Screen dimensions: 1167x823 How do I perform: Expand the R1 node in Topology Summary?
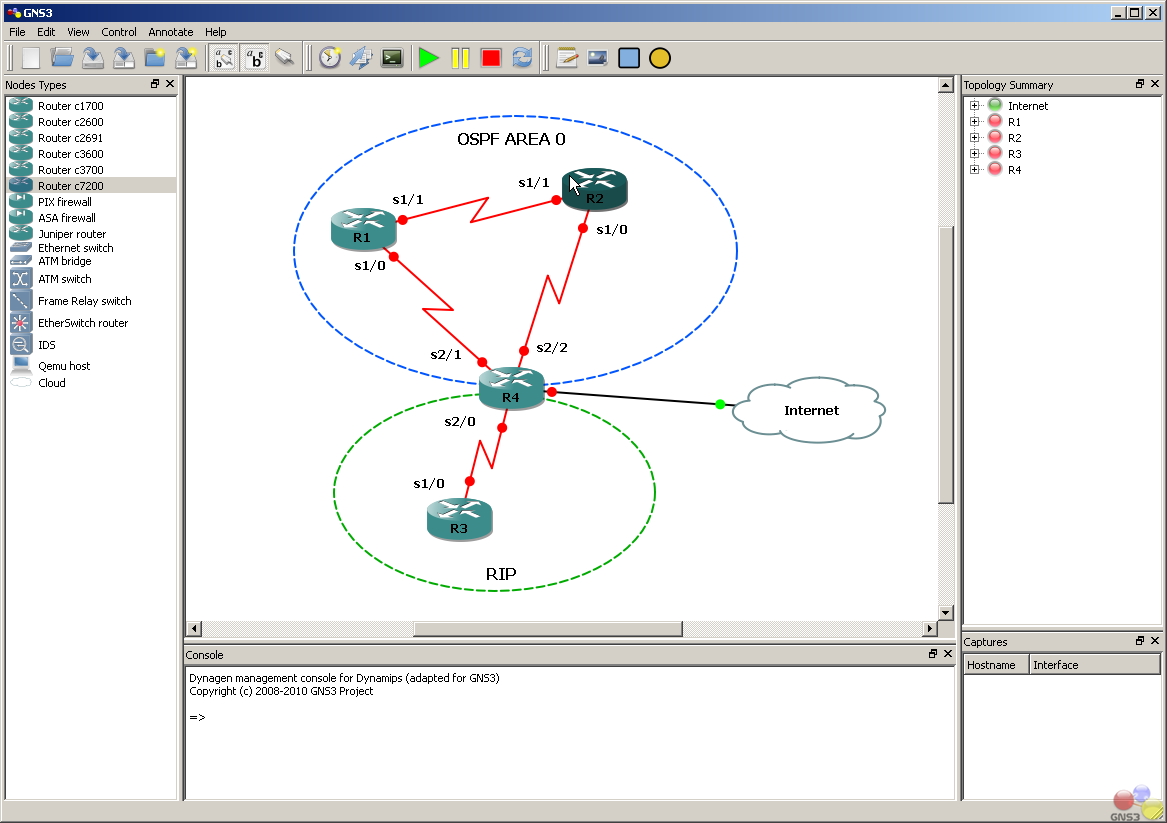pyautogui.click(x=974, y=121)
